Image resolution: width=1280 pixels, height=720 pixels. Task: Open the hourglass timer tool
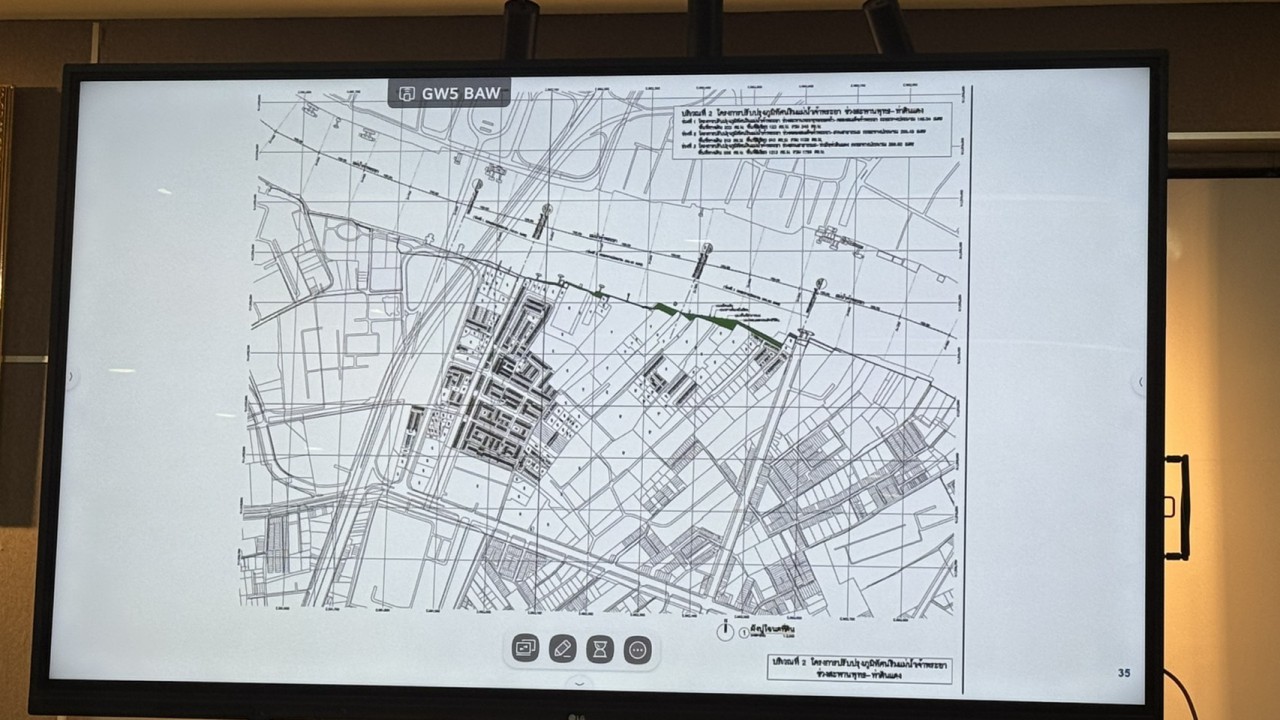coord(600,649)
